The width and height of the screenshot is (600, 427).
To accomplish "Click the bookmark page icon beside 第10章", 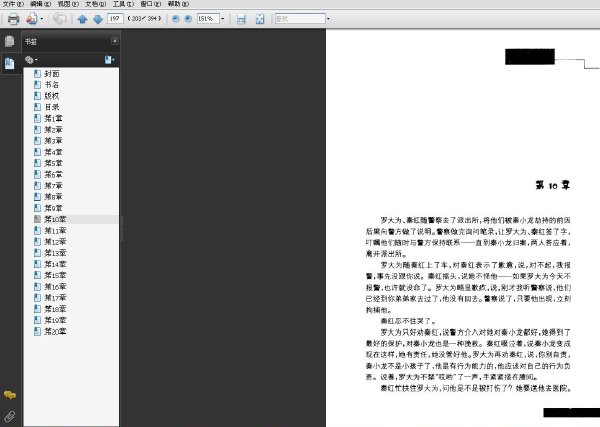I will (37, 219).
